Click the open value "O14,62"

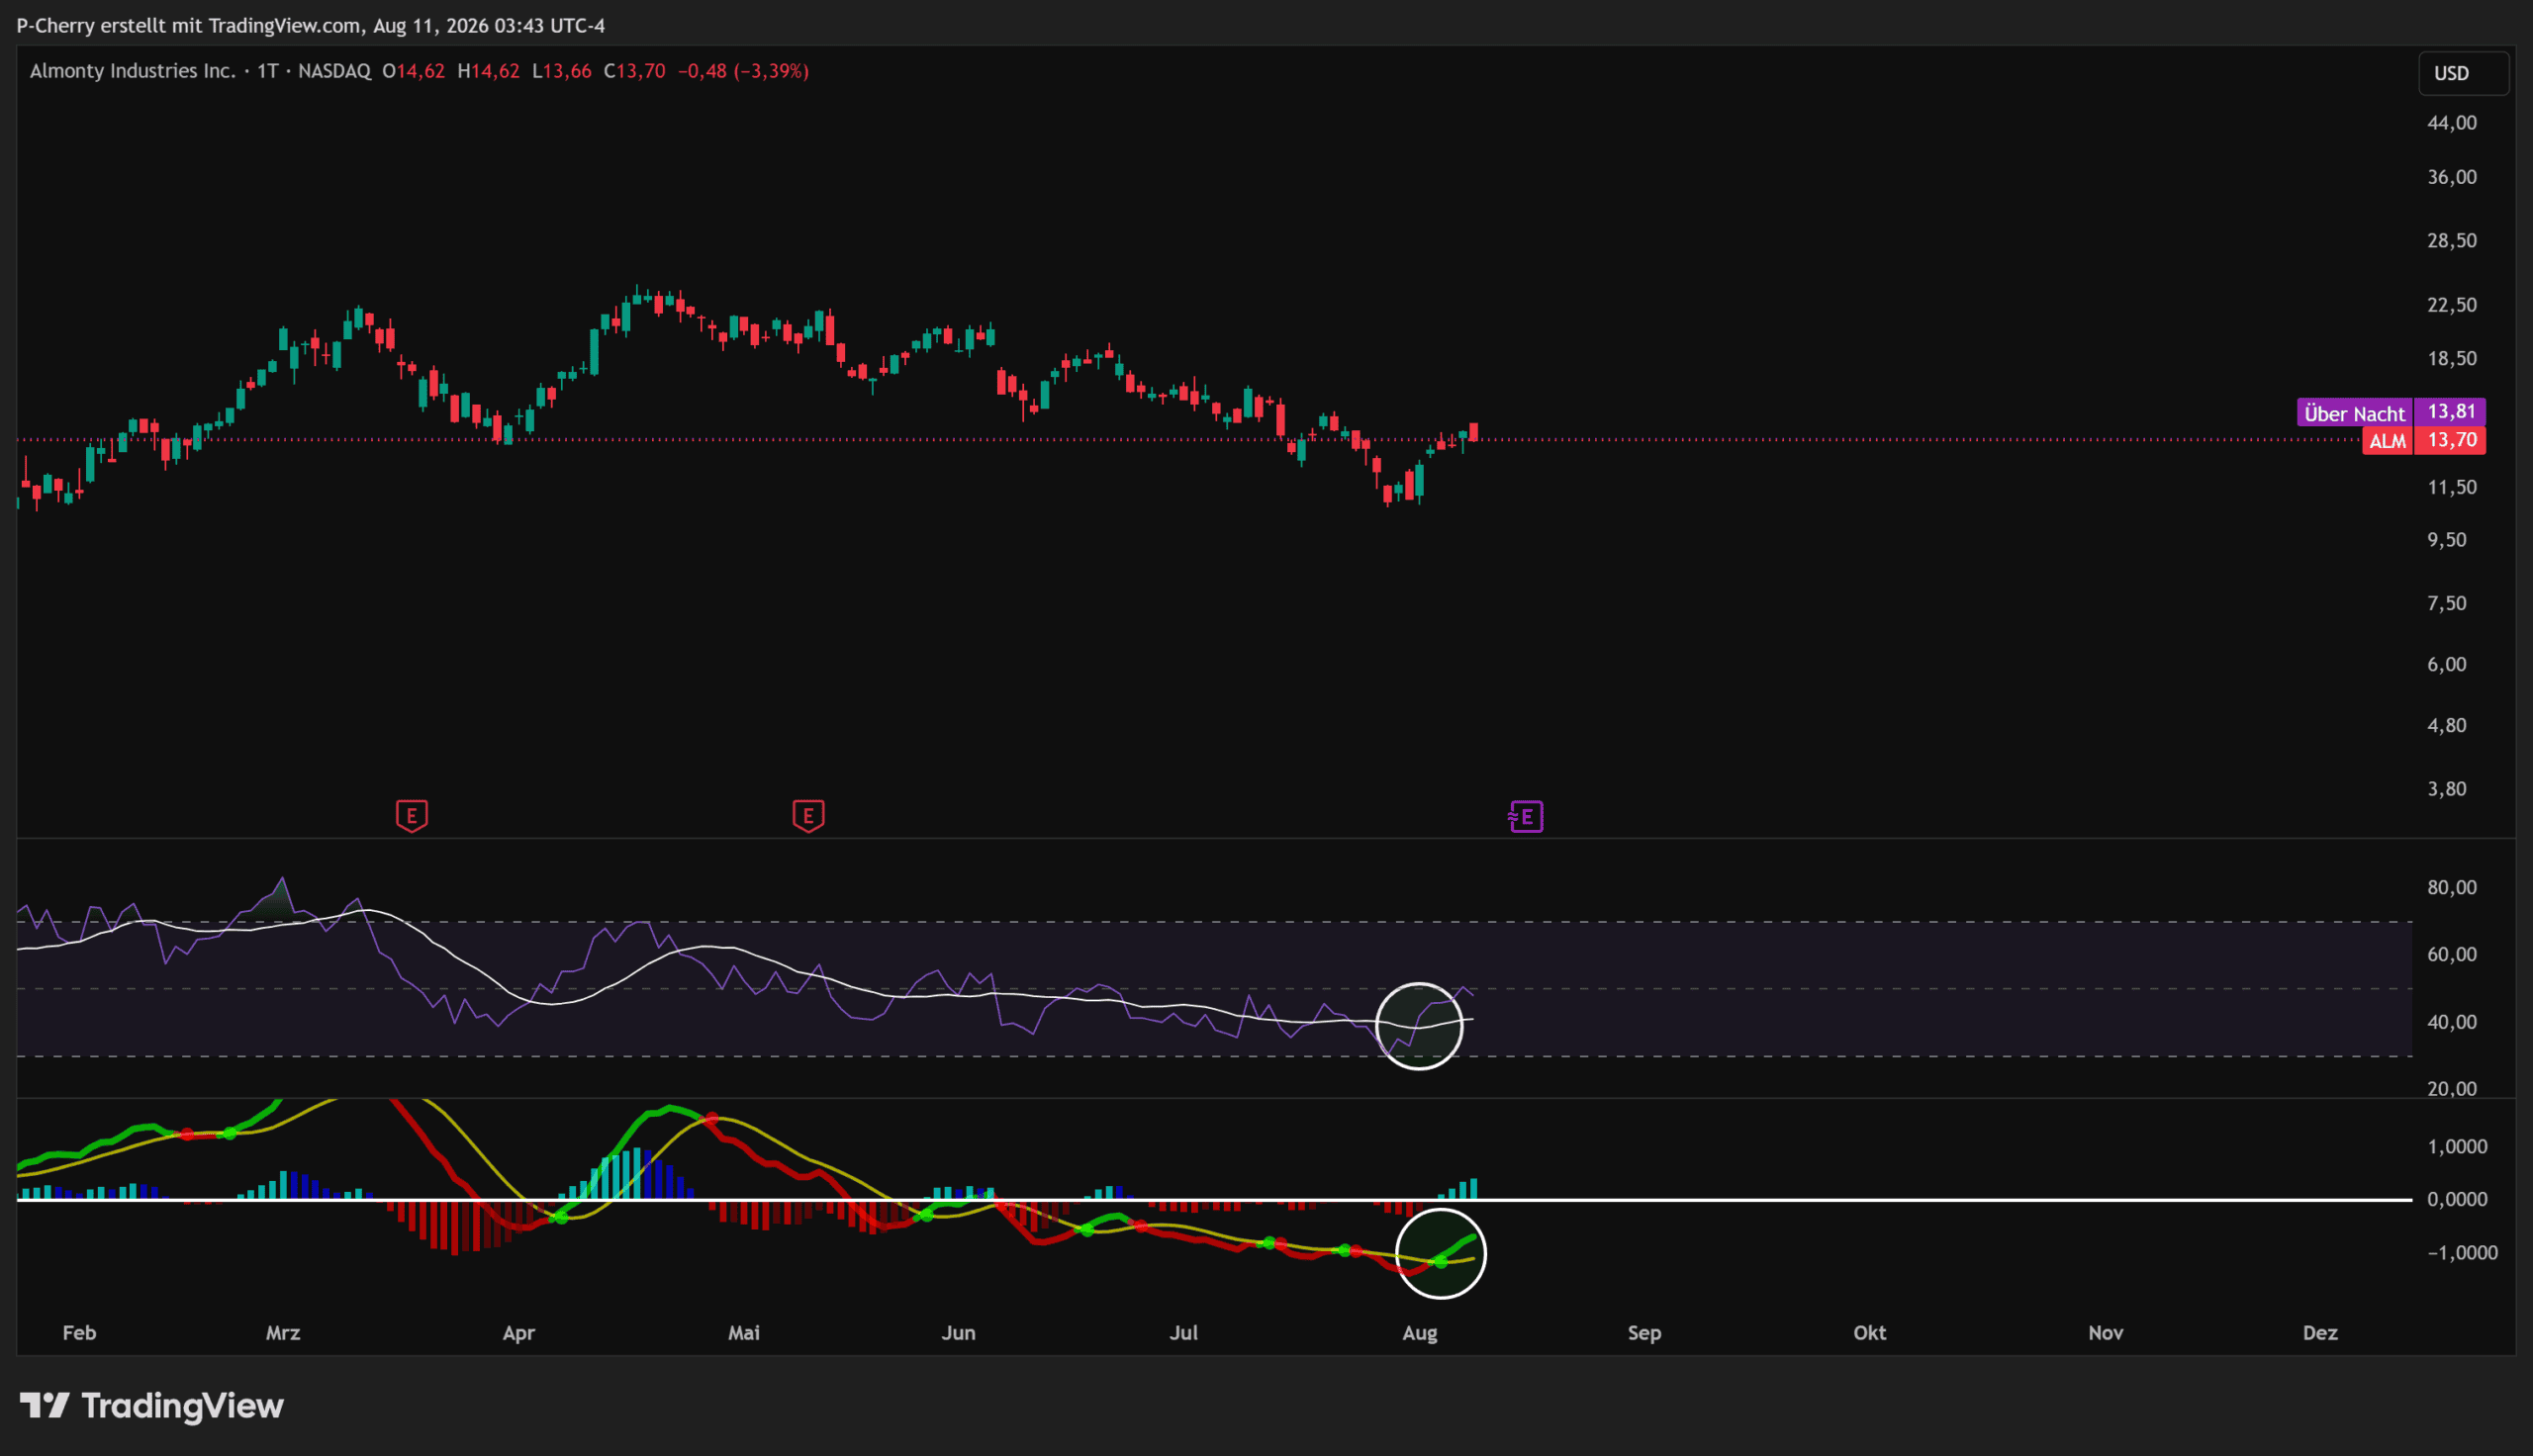tap(414, 71)
